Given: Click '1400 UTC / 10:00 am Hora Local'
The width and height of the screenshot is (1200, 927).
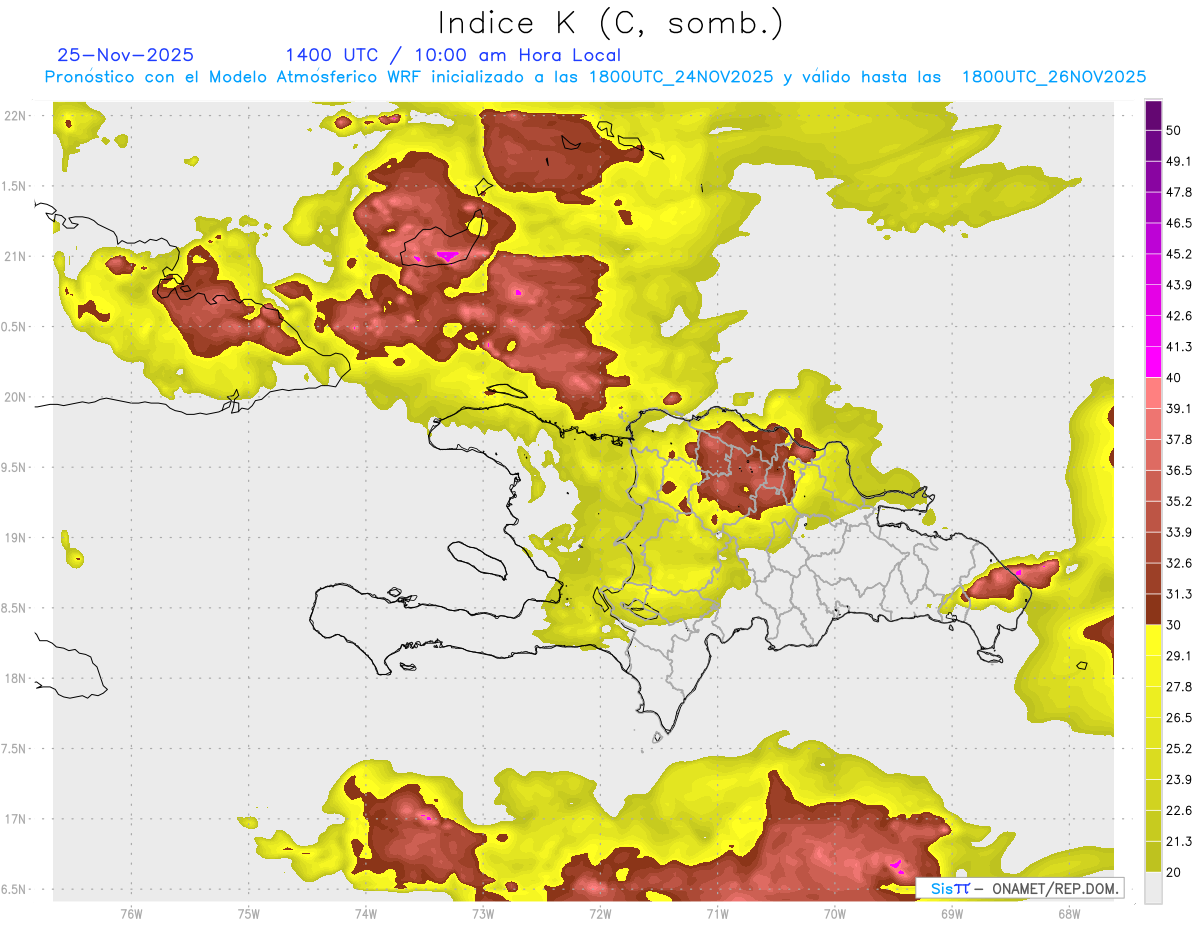Looking at the screenshot, I should (453, 55).
